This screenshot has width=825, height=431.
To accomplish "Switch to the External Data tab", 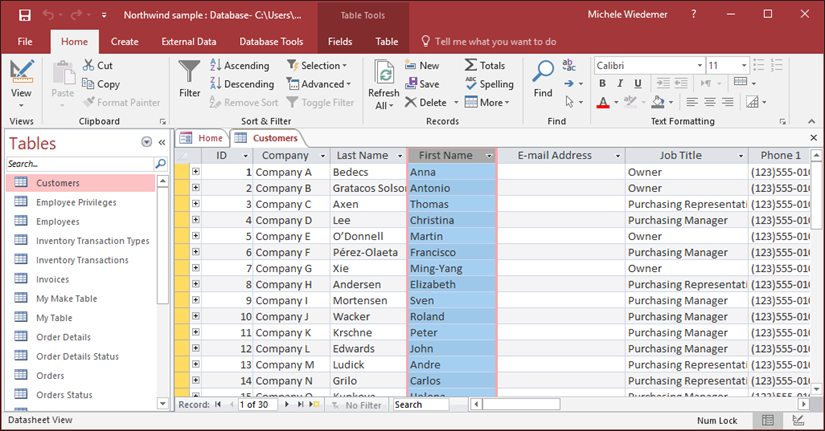I will [x=189, y=42].
